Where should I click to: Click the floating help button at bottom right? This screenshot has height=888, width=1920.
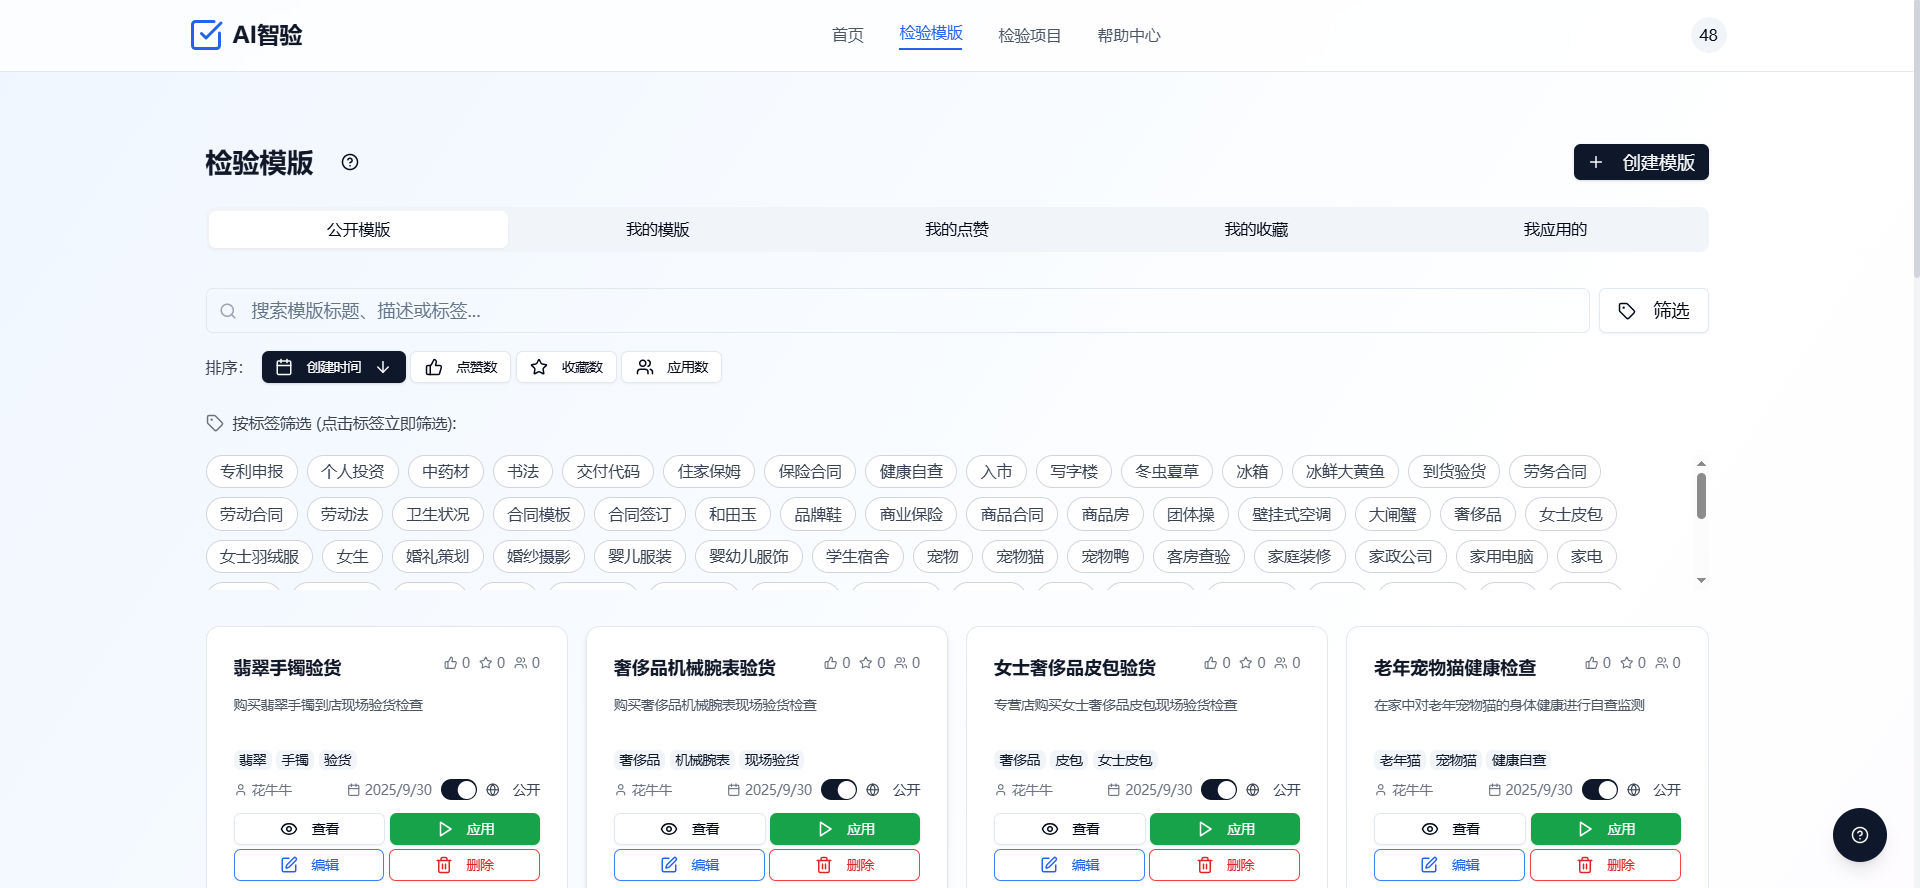[1859, 835]
